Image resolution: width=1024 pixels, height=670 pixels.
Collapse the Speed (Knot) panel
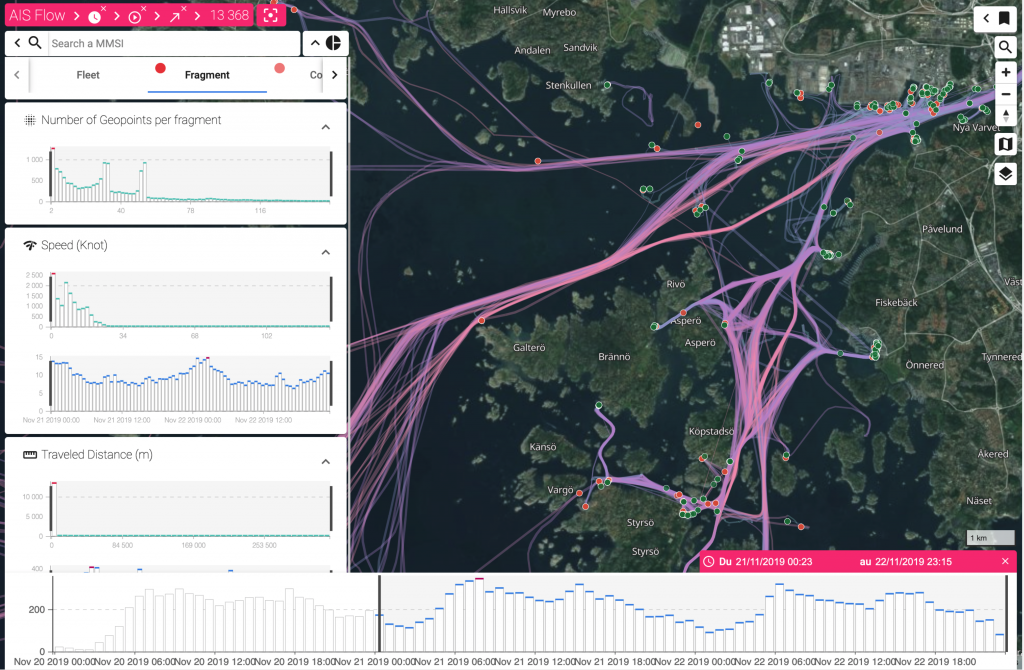tap(326, 252)
